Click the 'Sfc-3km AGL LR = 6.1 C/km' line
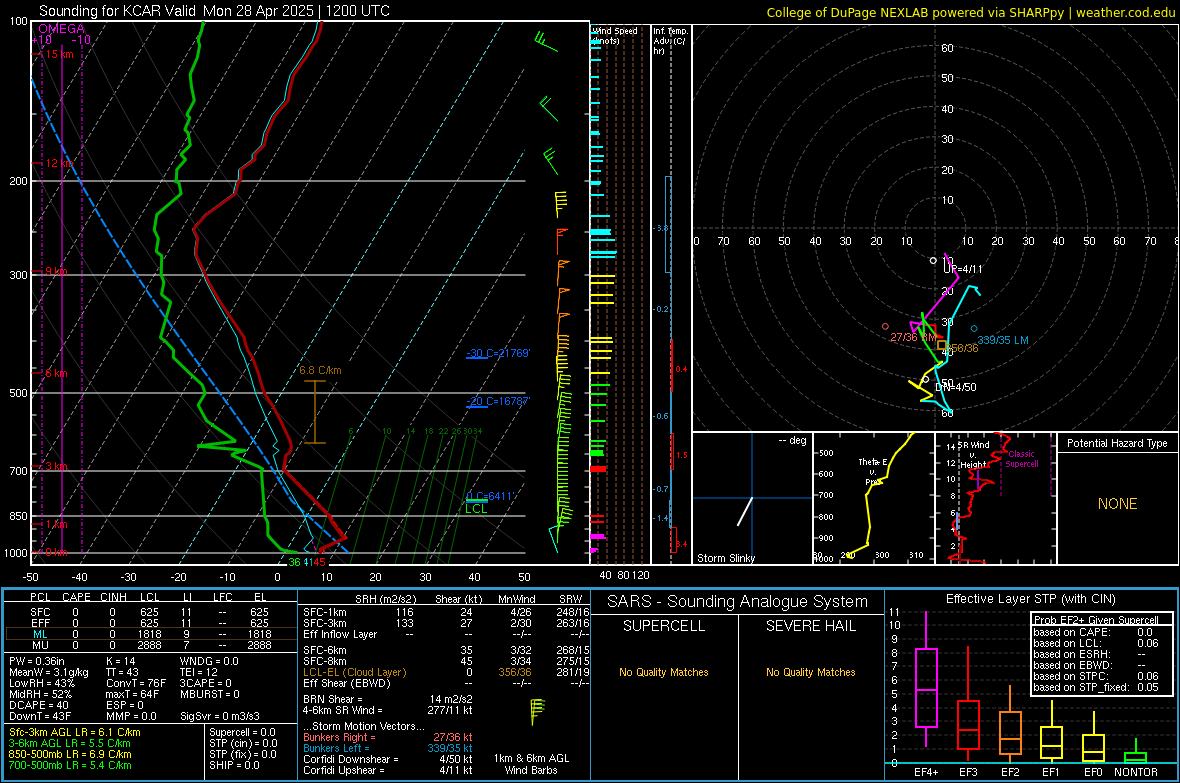Screen dimensions: 1180x783 pyautogui.click(x=75, y=732)
